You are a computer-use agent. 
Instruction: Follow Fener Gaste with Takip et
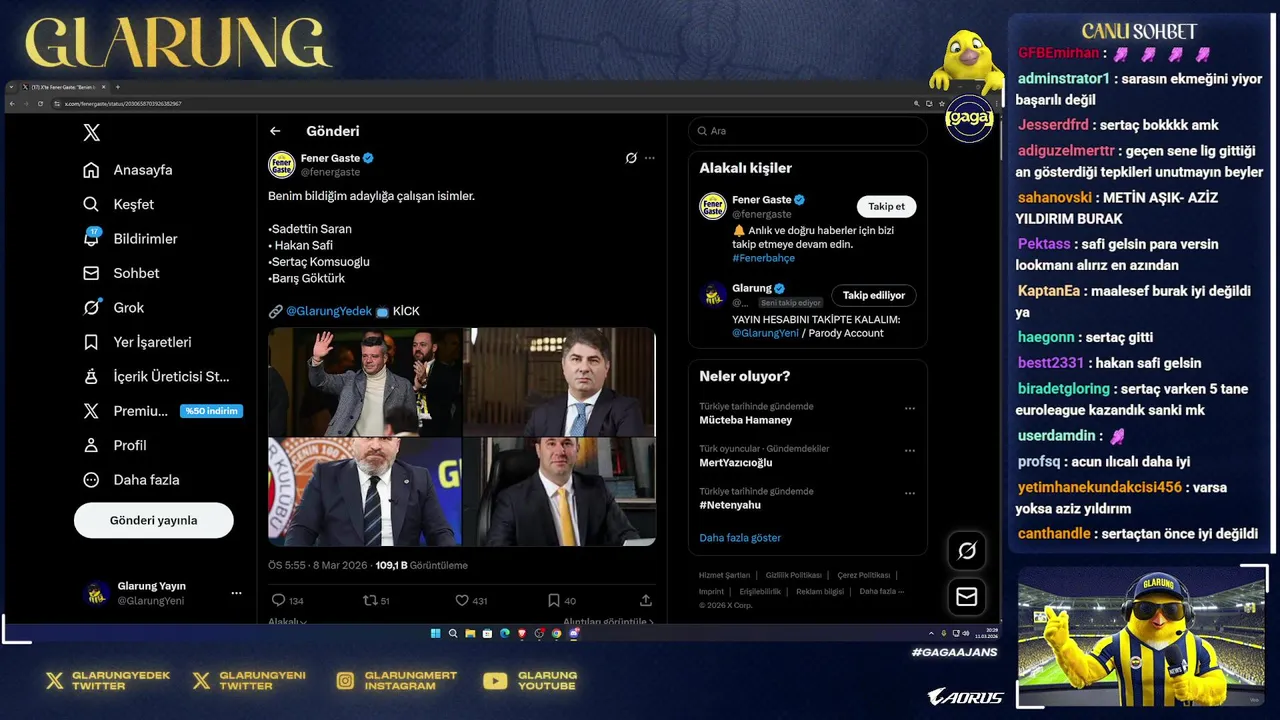(x=886, y=207)
